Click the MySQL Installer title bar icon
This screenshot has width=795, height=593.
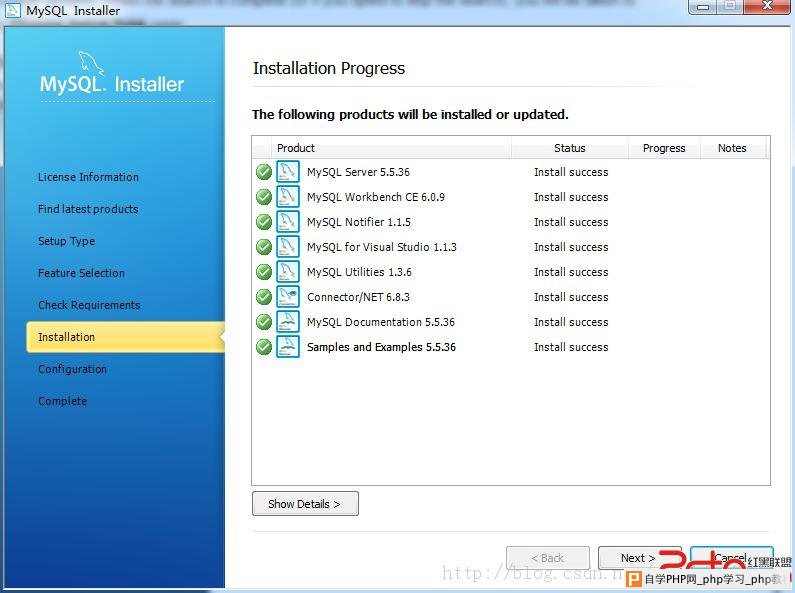click(x=13, y=10)
